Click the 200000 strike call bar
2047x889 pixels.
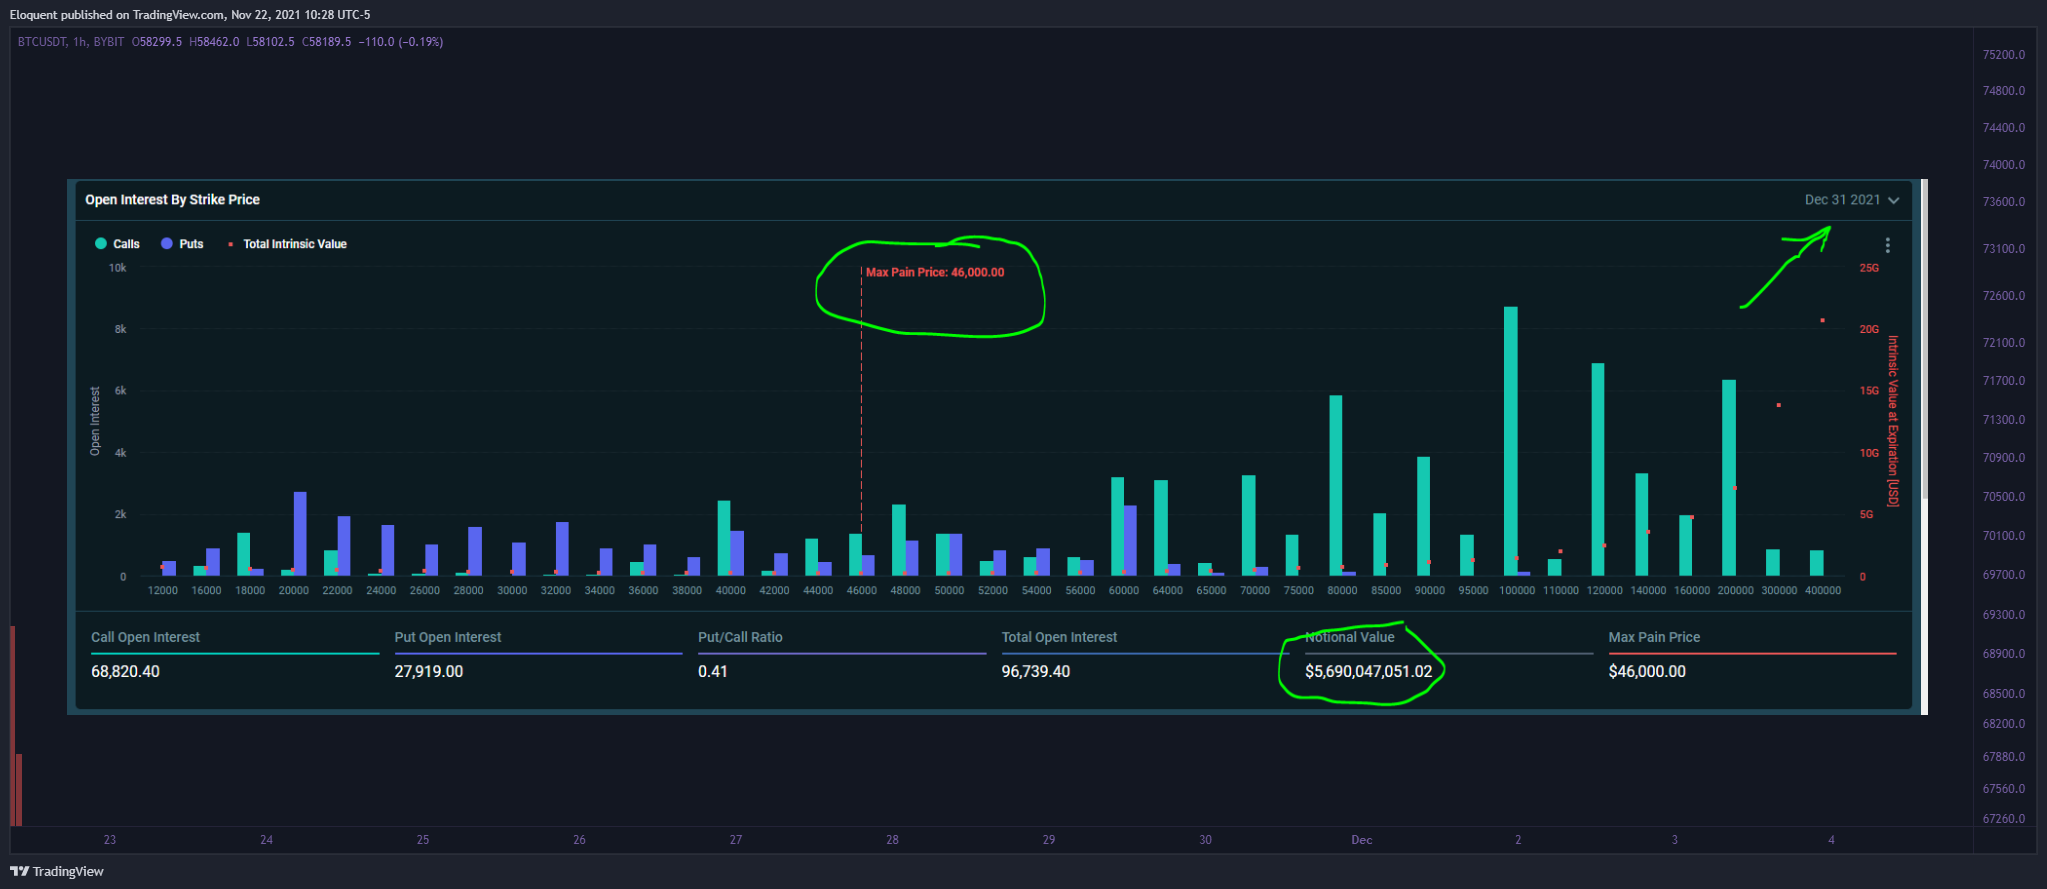coord(1729,477)
